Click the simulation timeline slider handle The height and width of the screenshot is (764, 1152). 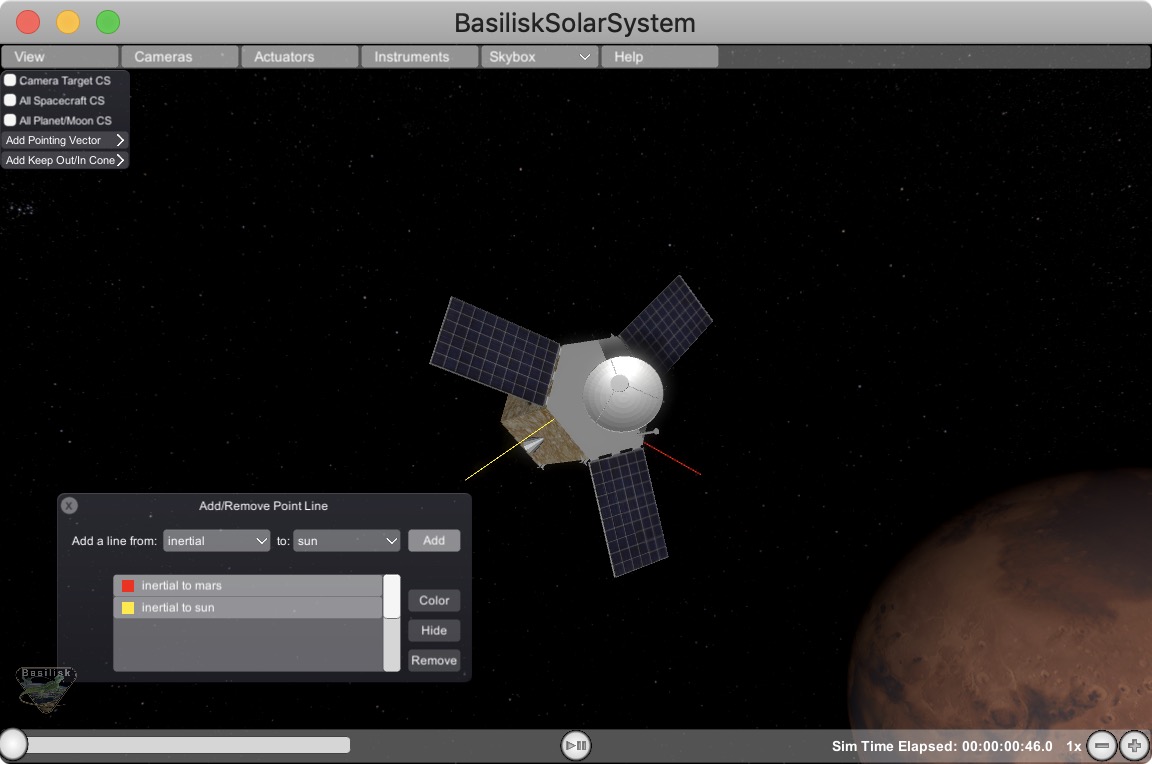(x=13, y=745)
